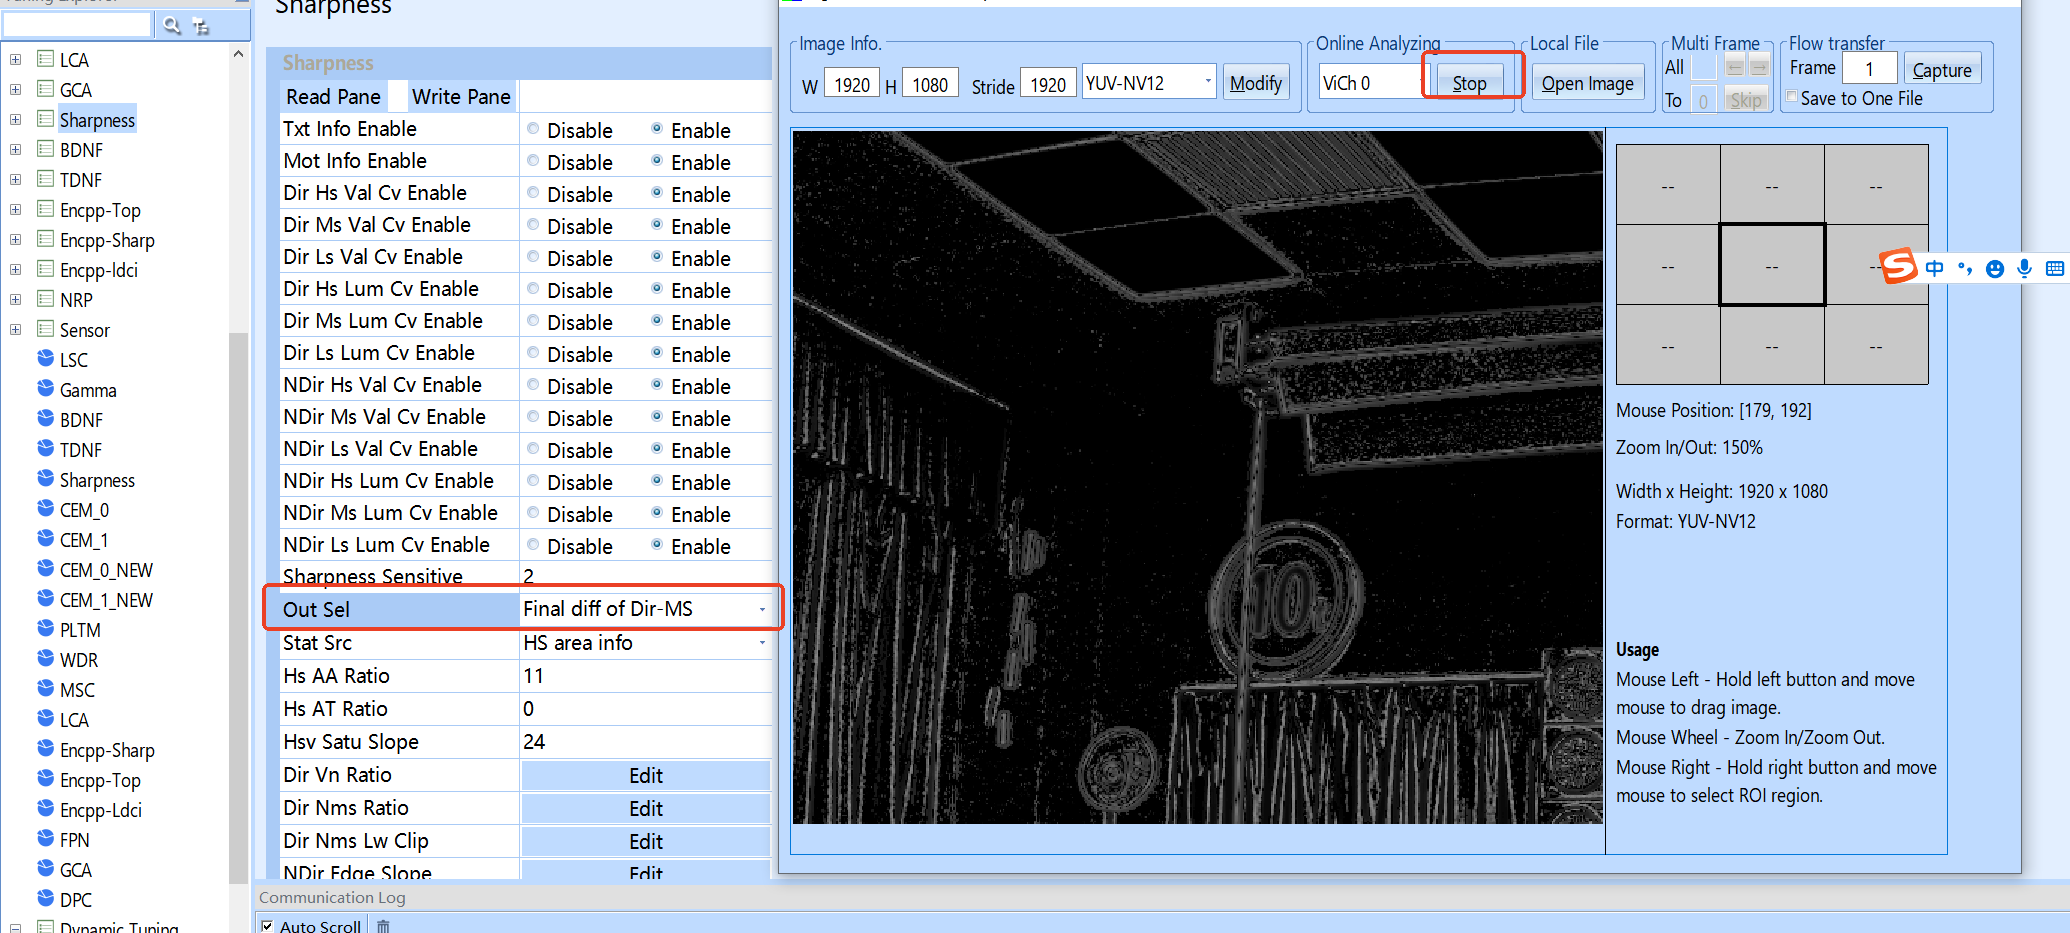This screenshot has height=933, width=2070.
Task: Click the tree view icon beside search
Action: tap(201, 26)
